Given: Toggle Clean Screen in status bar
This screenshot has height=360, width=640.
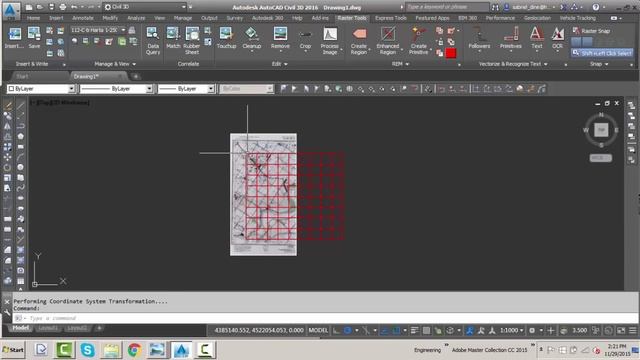Looking at the screenshot, I should [x=621, y=330].
